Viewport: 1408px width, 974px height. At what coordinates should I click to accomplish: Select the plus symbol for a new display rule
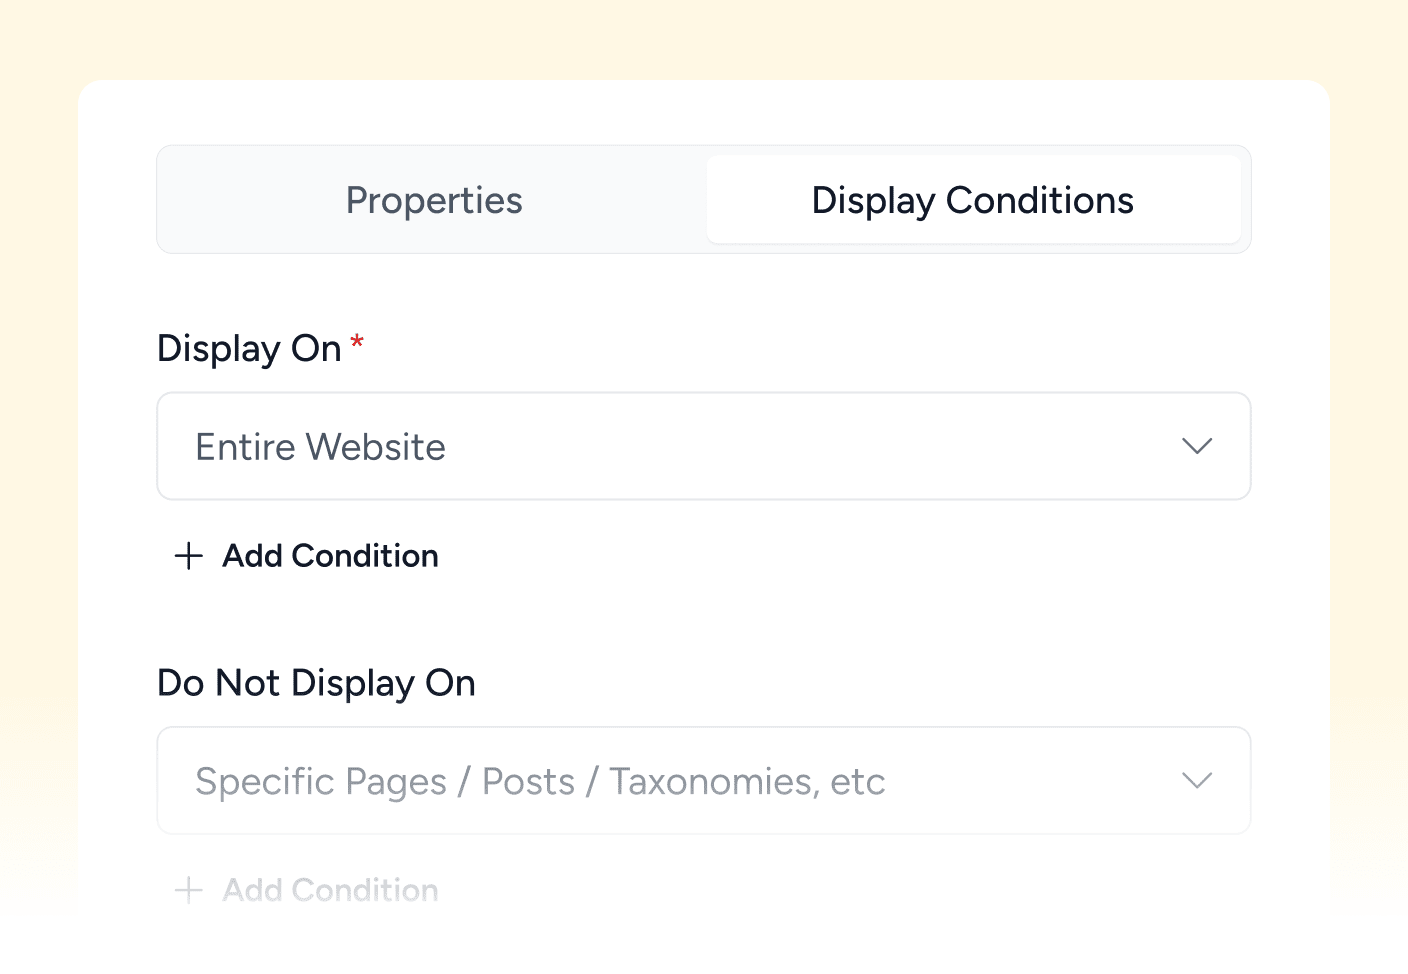click(x=188, y=556)
